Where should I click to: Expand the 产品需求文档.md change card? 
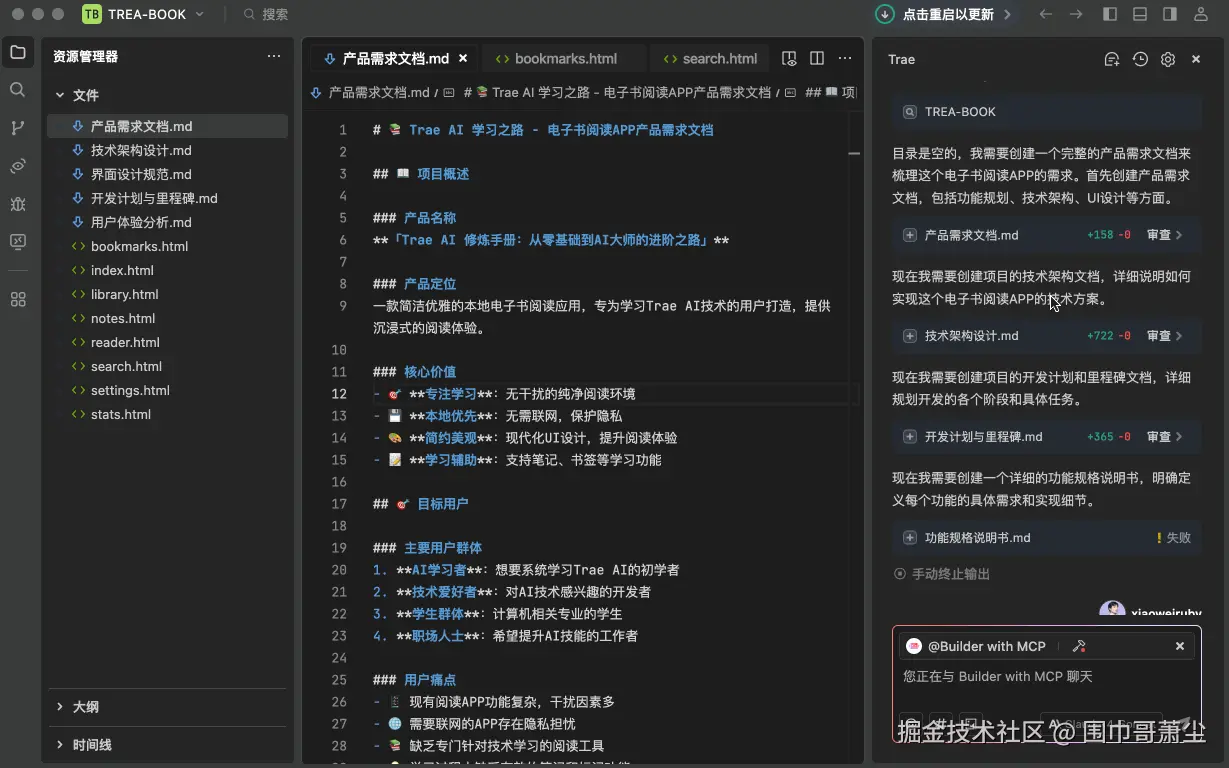point(910,235)
